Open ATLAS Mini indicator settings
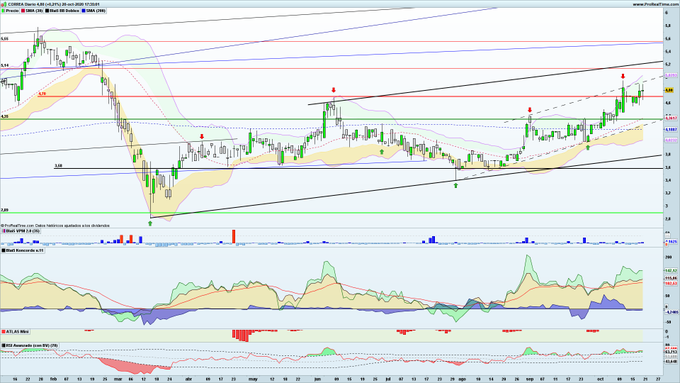 coord(16,332)
